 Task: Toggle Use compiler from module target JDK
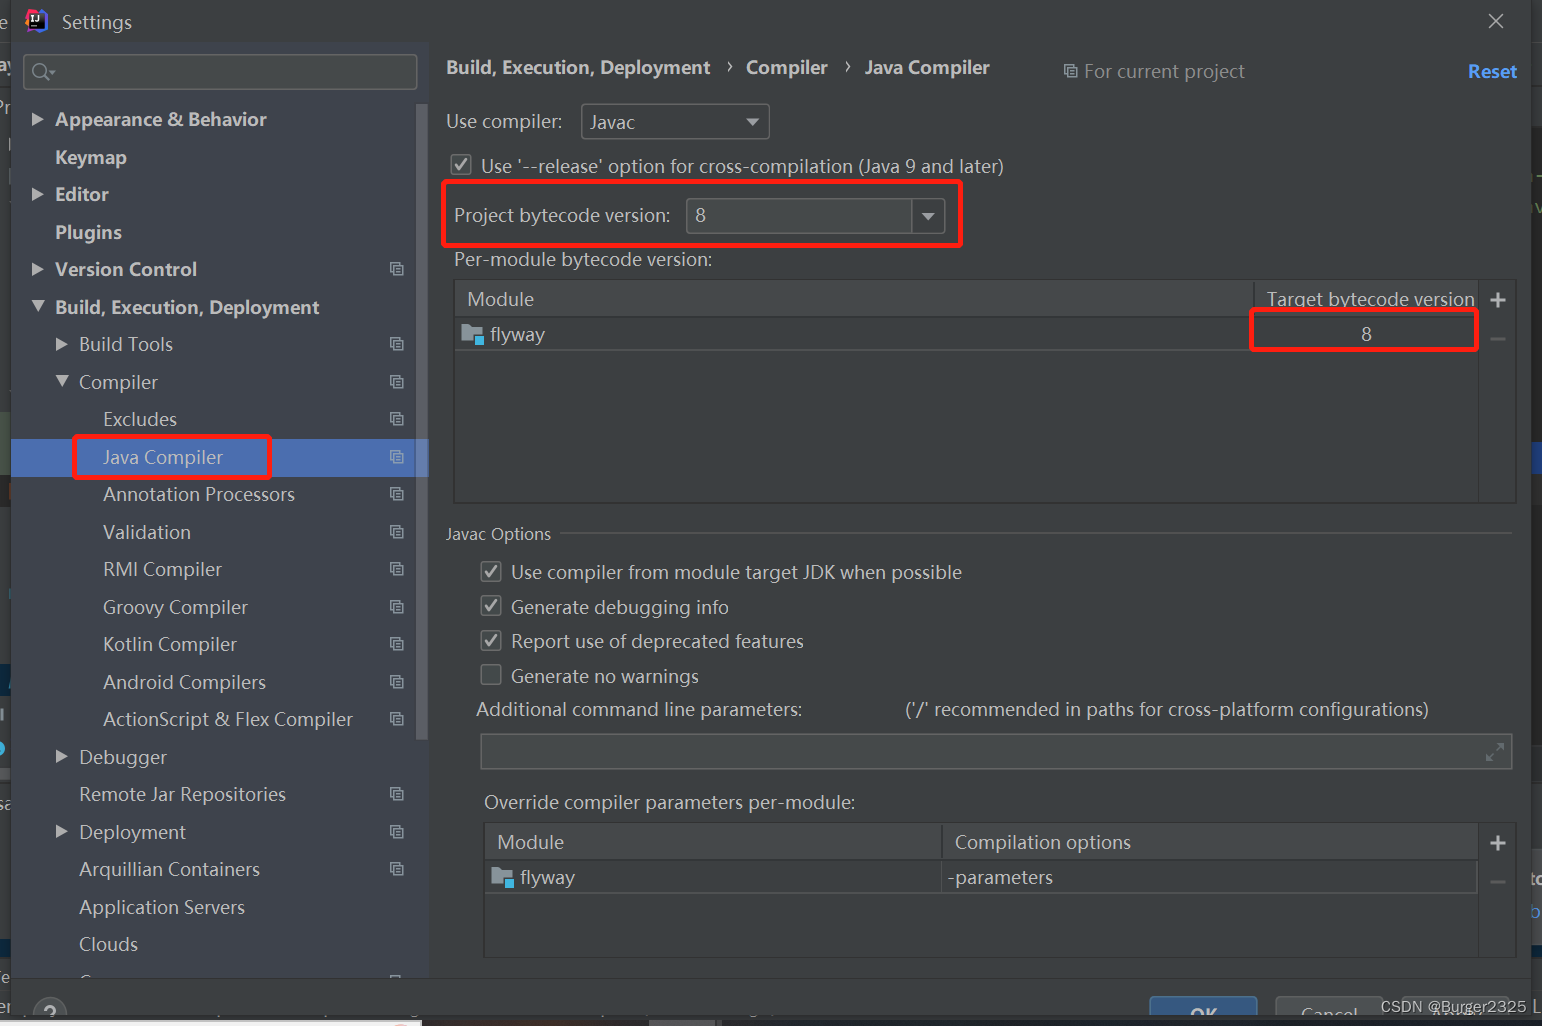point(491,571)
